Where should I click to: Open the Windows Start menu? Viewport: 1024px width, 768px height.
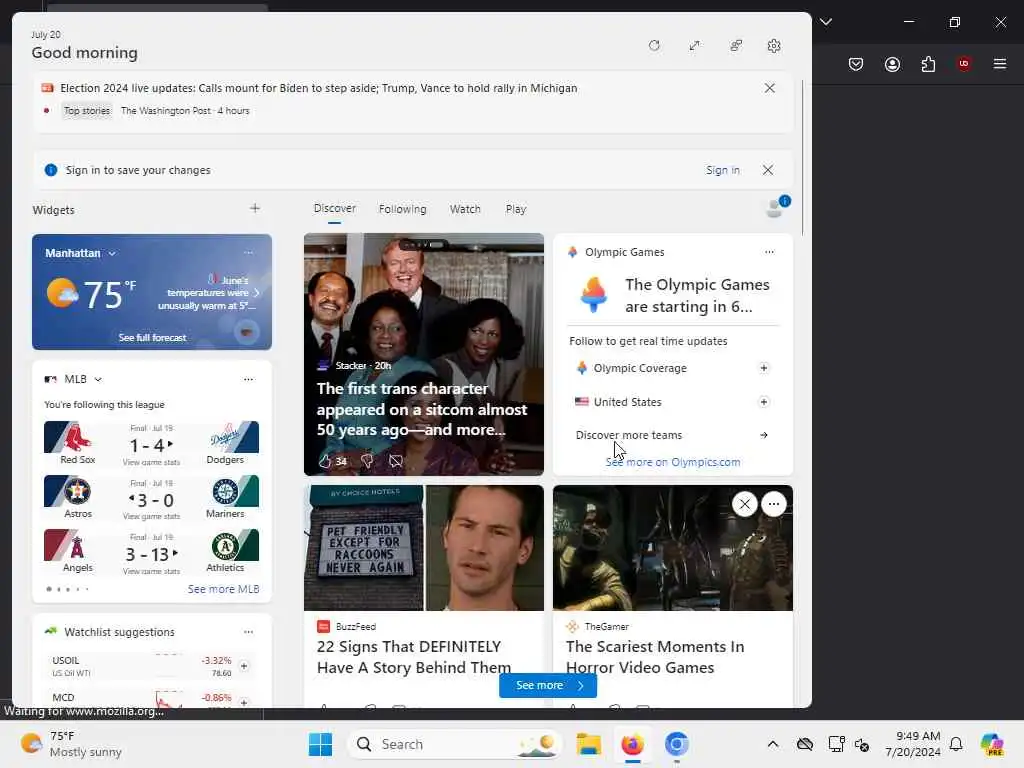(x=320, y=744)
